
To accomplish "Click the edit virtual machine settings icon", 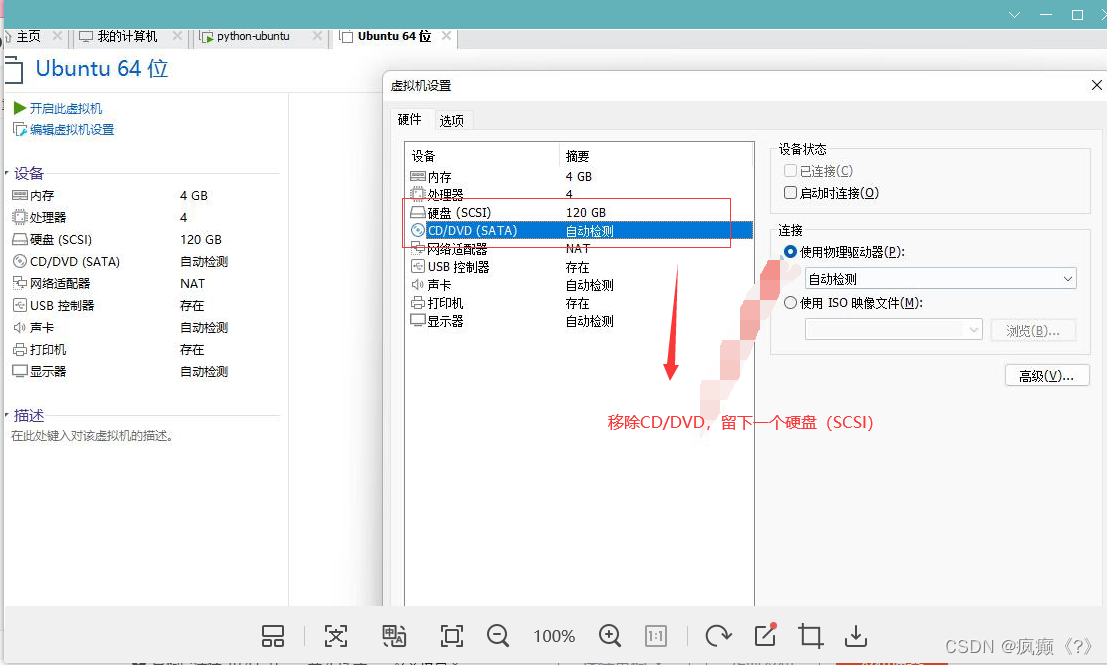I will coord(20,129).
